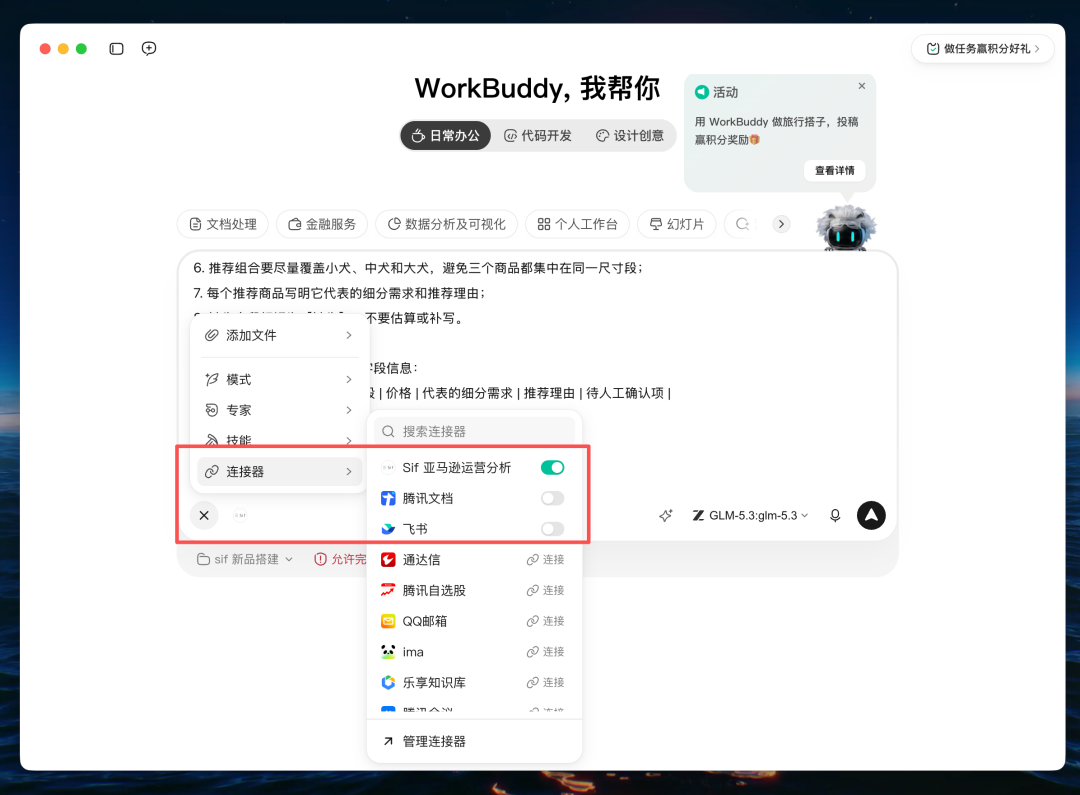
Task: Click the 腾讯文档 app icon
Action: 388,498
